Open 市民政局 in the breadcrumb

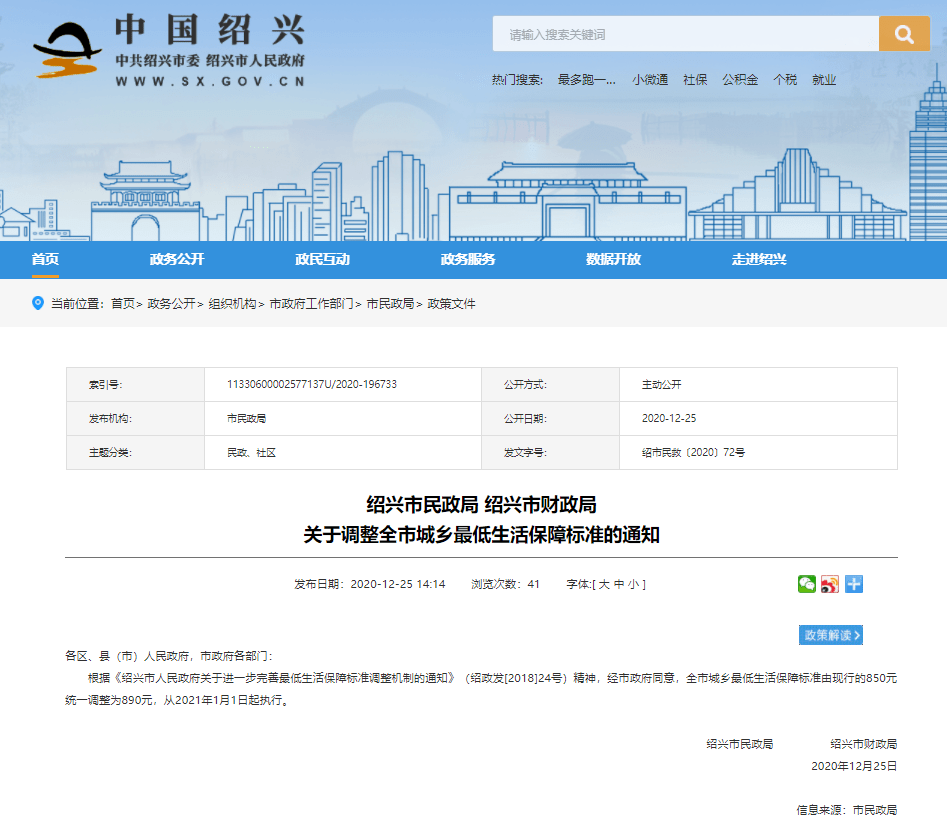click(390, 304)
